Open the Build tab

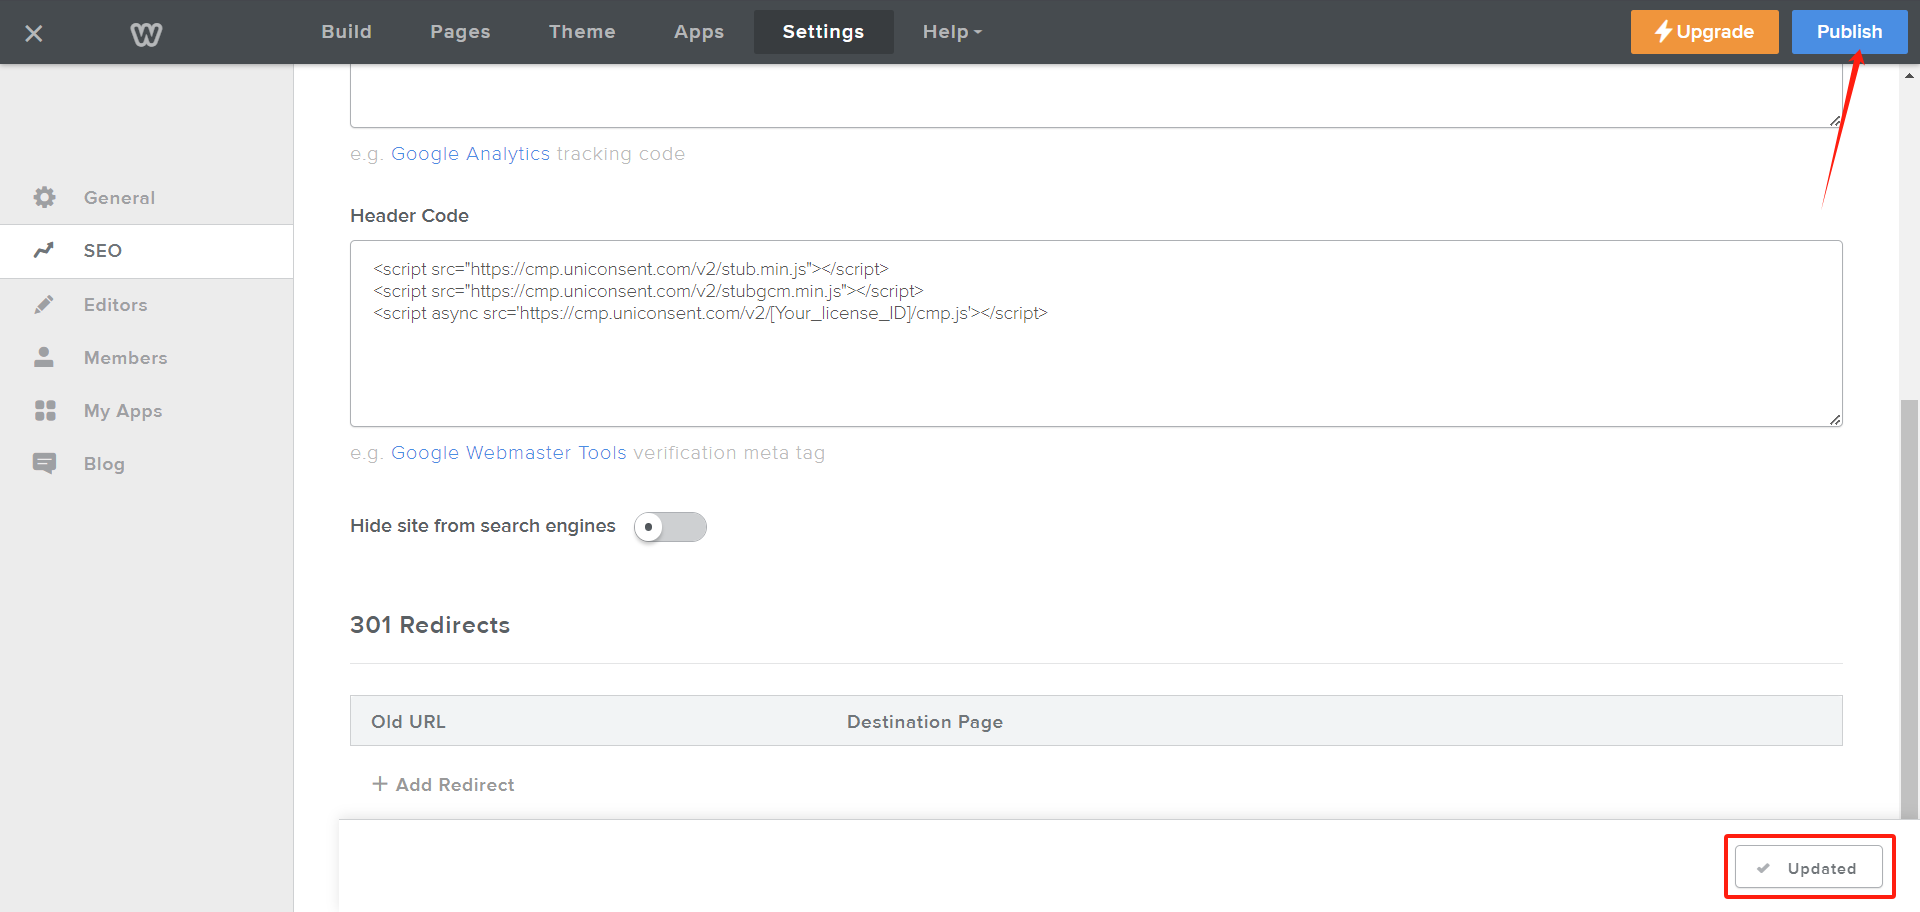click(346, 32)
